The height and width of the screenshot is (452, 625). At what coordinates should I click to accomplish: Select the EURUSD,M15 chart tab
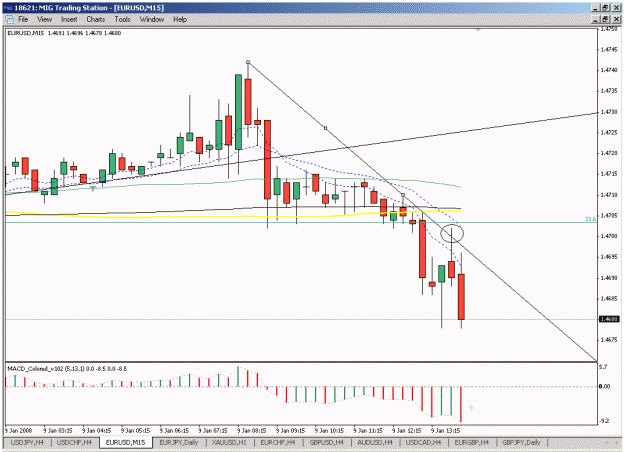click(126, 442)
